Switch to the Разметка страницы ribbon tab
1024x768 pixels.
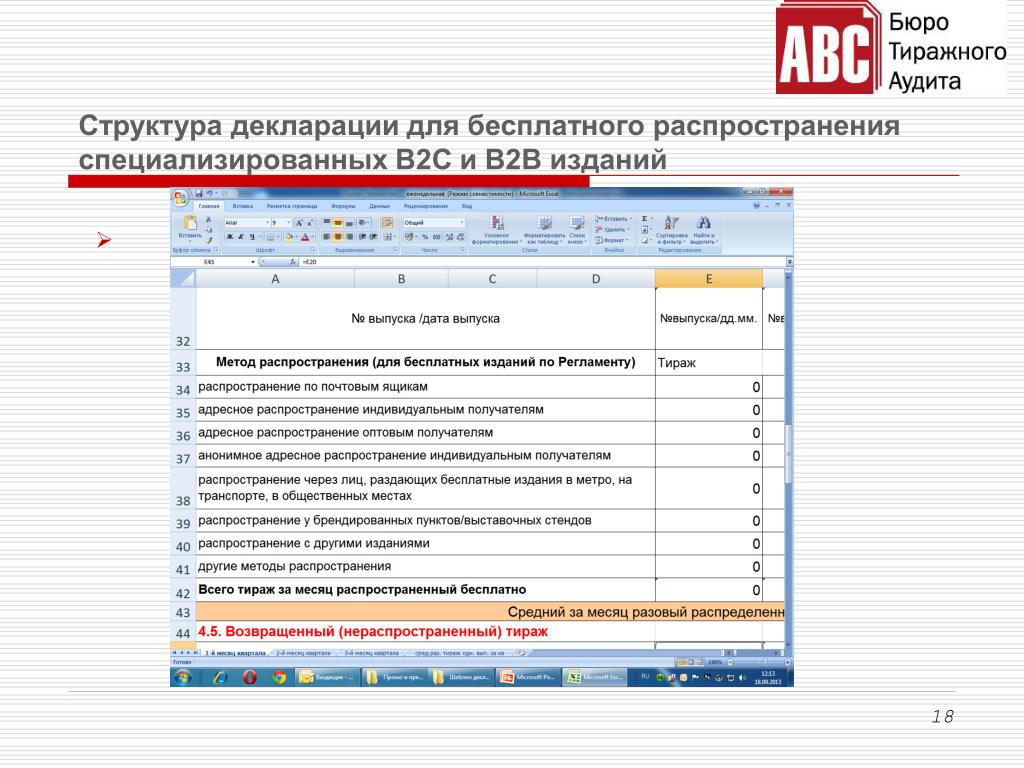[292, 206]
